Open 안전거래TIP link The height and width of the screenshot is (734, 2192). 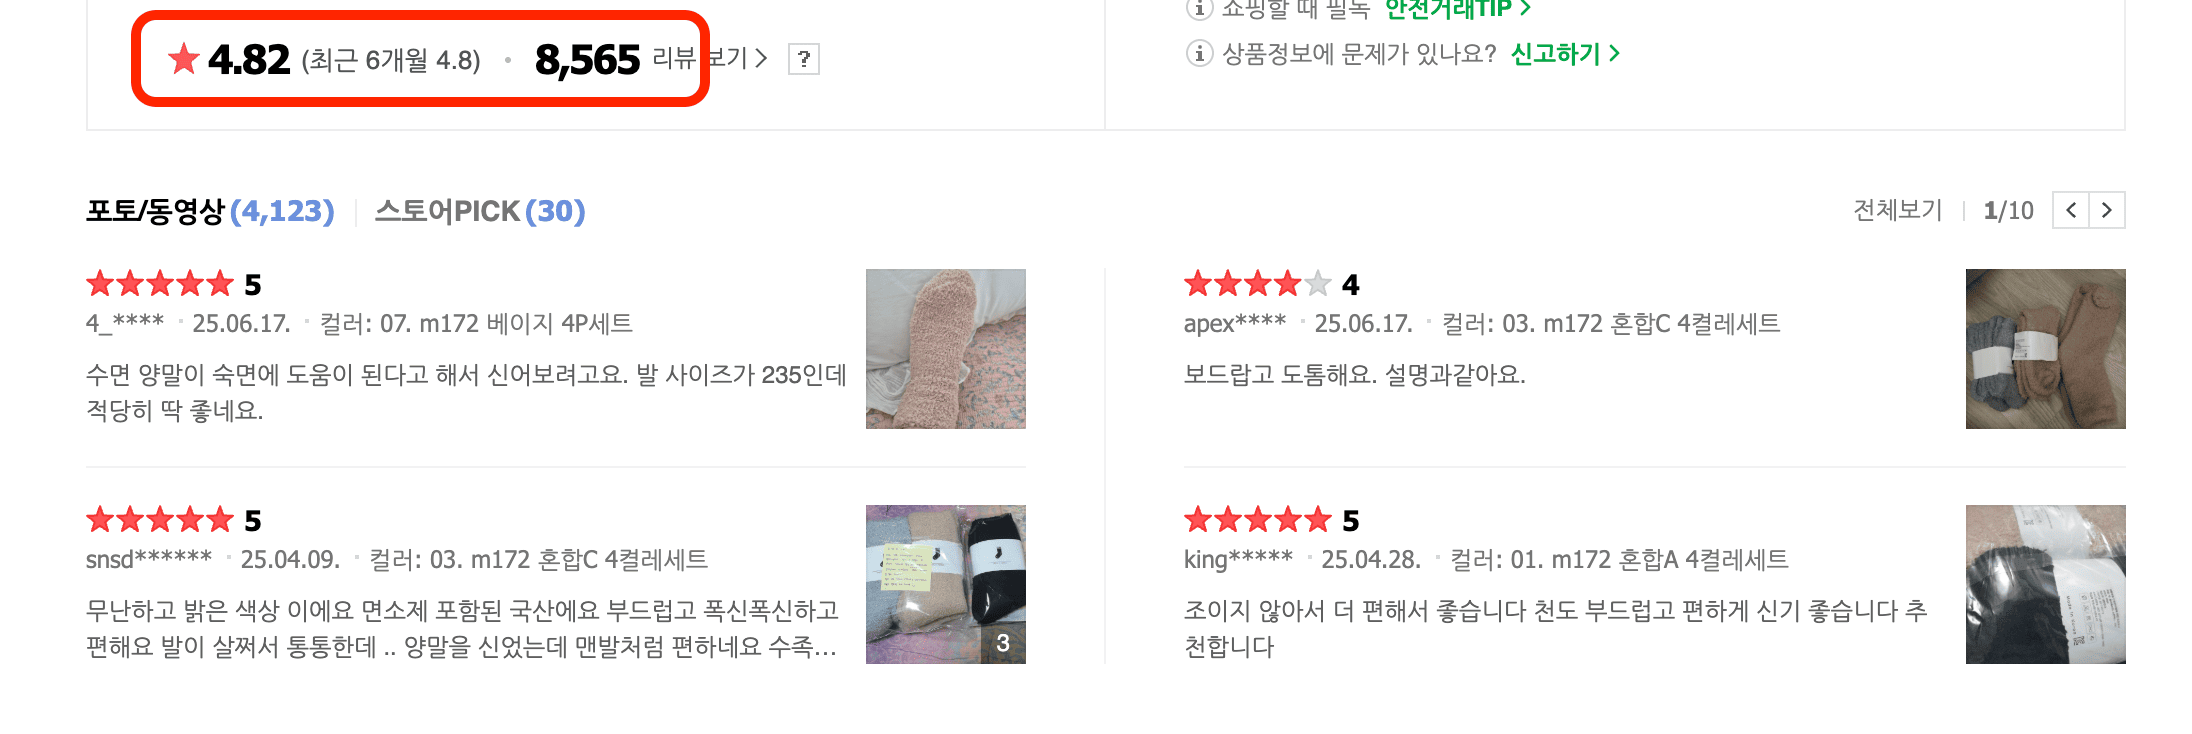(x=1450, y=8)
